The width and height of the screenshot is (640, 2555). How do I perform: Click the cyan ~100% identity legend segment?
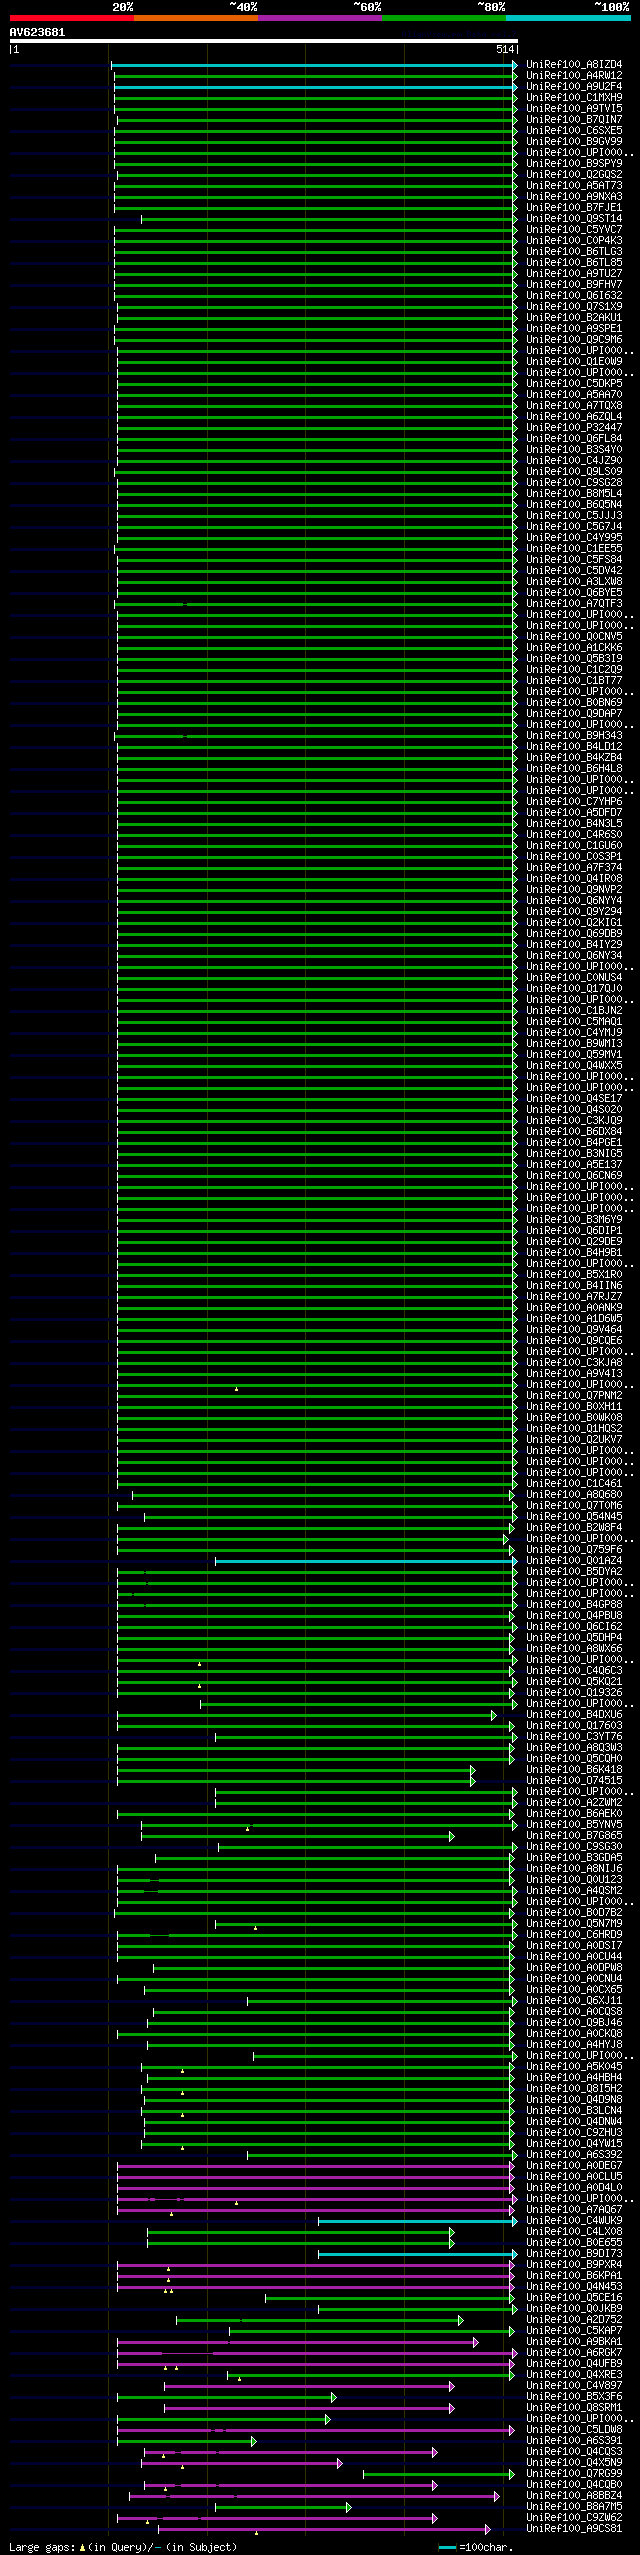click(567, 18)
